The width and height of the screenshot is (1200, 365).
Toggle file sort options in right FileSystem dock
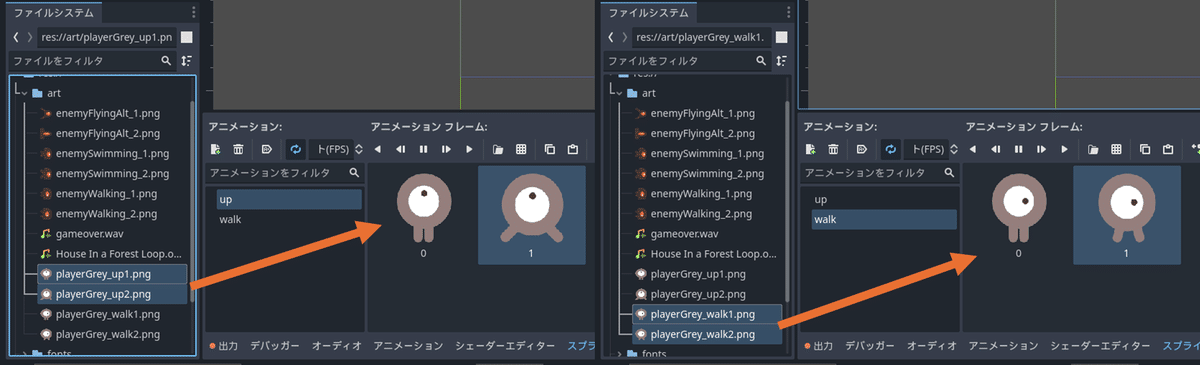781,61
